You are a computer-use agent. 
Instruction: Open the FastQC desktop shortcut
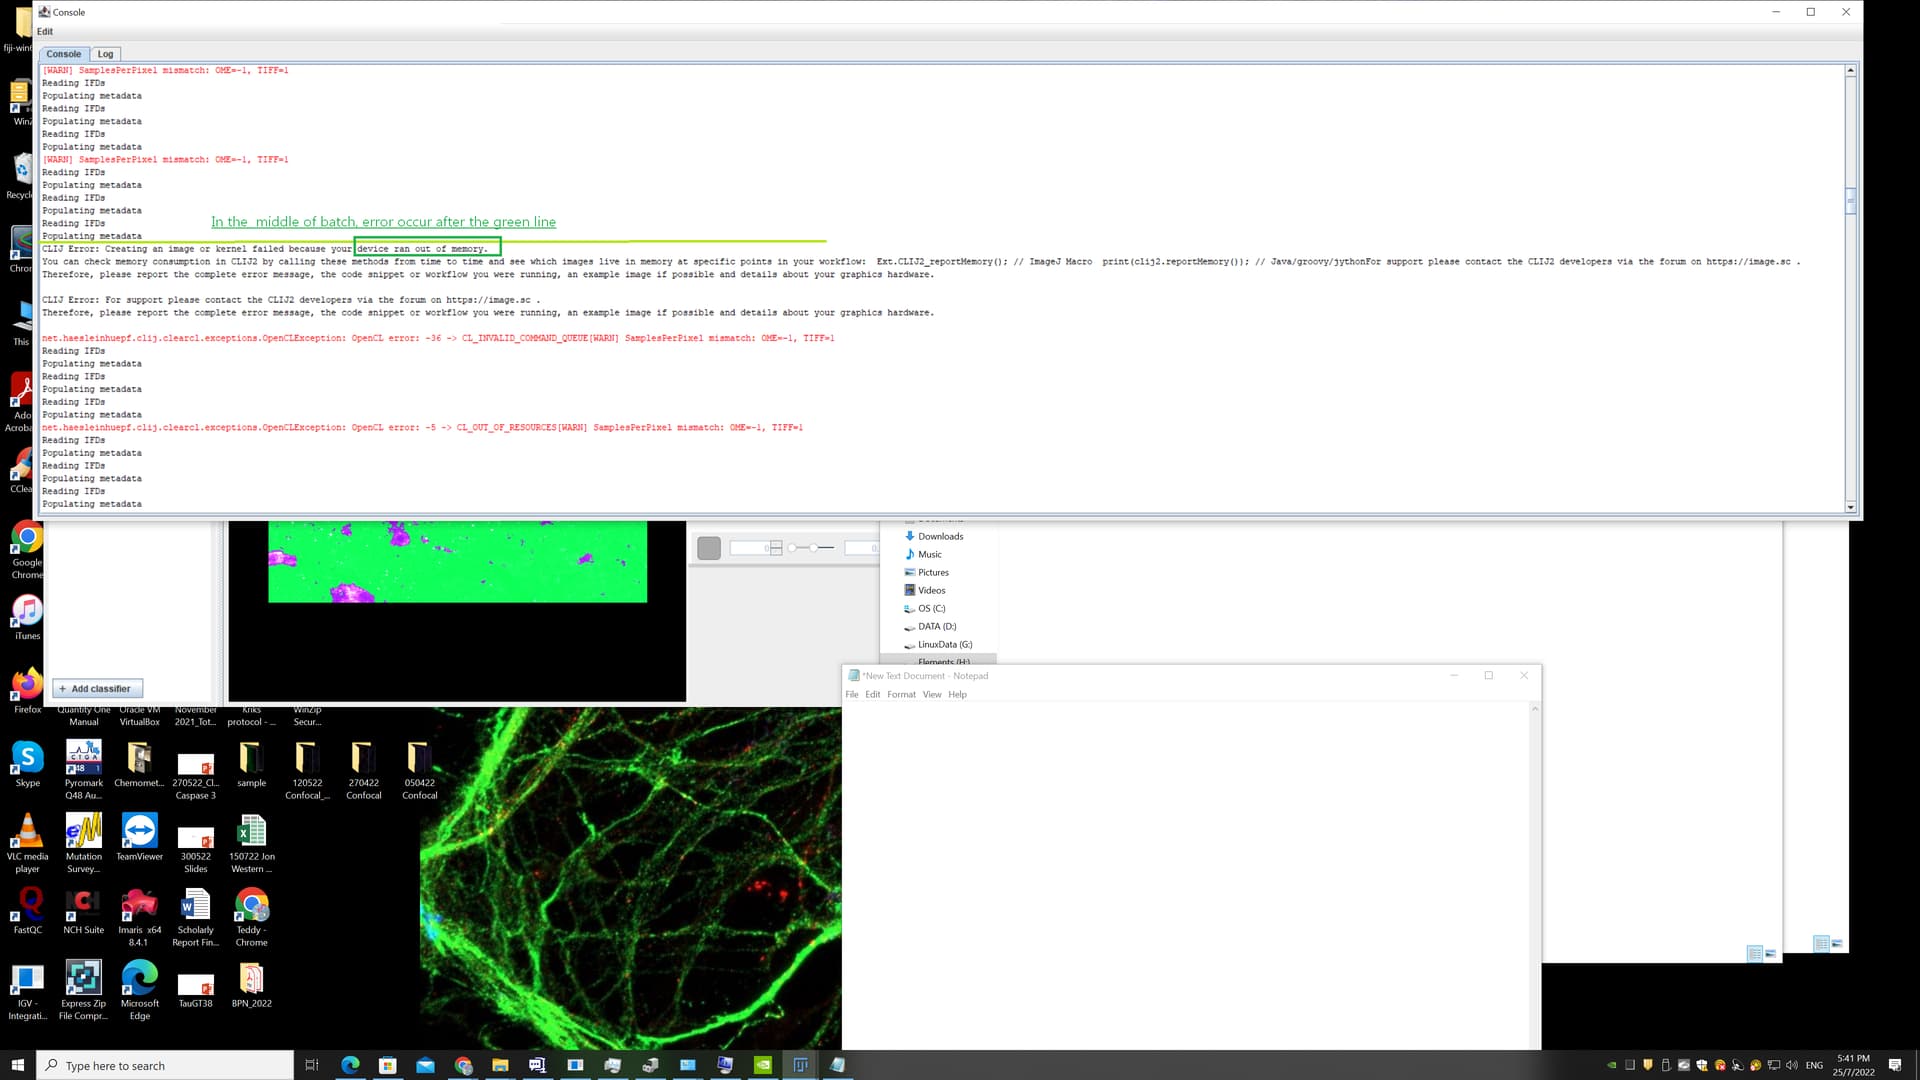coord(27,906)
